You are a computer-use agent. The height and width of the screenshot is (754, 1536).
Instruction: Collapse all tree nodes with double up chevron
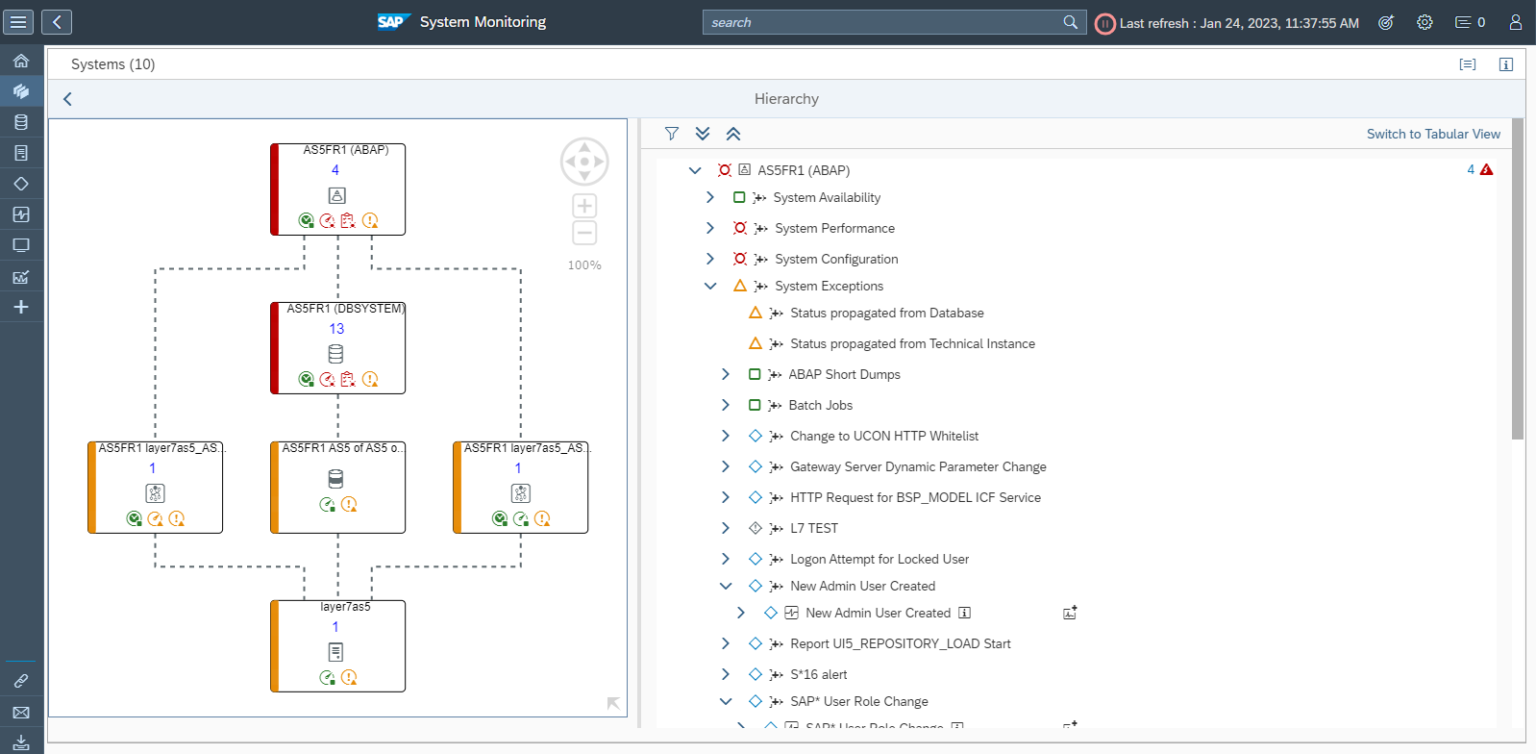click(733, 133)
